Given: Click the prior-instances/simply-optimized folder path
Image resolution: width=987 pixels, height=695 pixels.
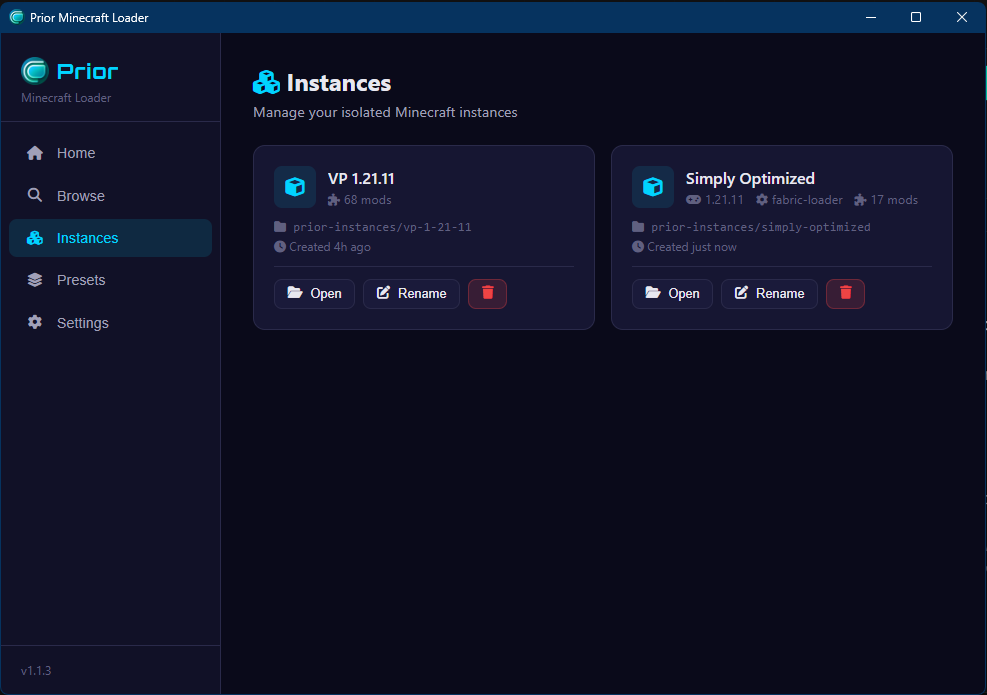Looking at the screenshot, I should 760,227.
